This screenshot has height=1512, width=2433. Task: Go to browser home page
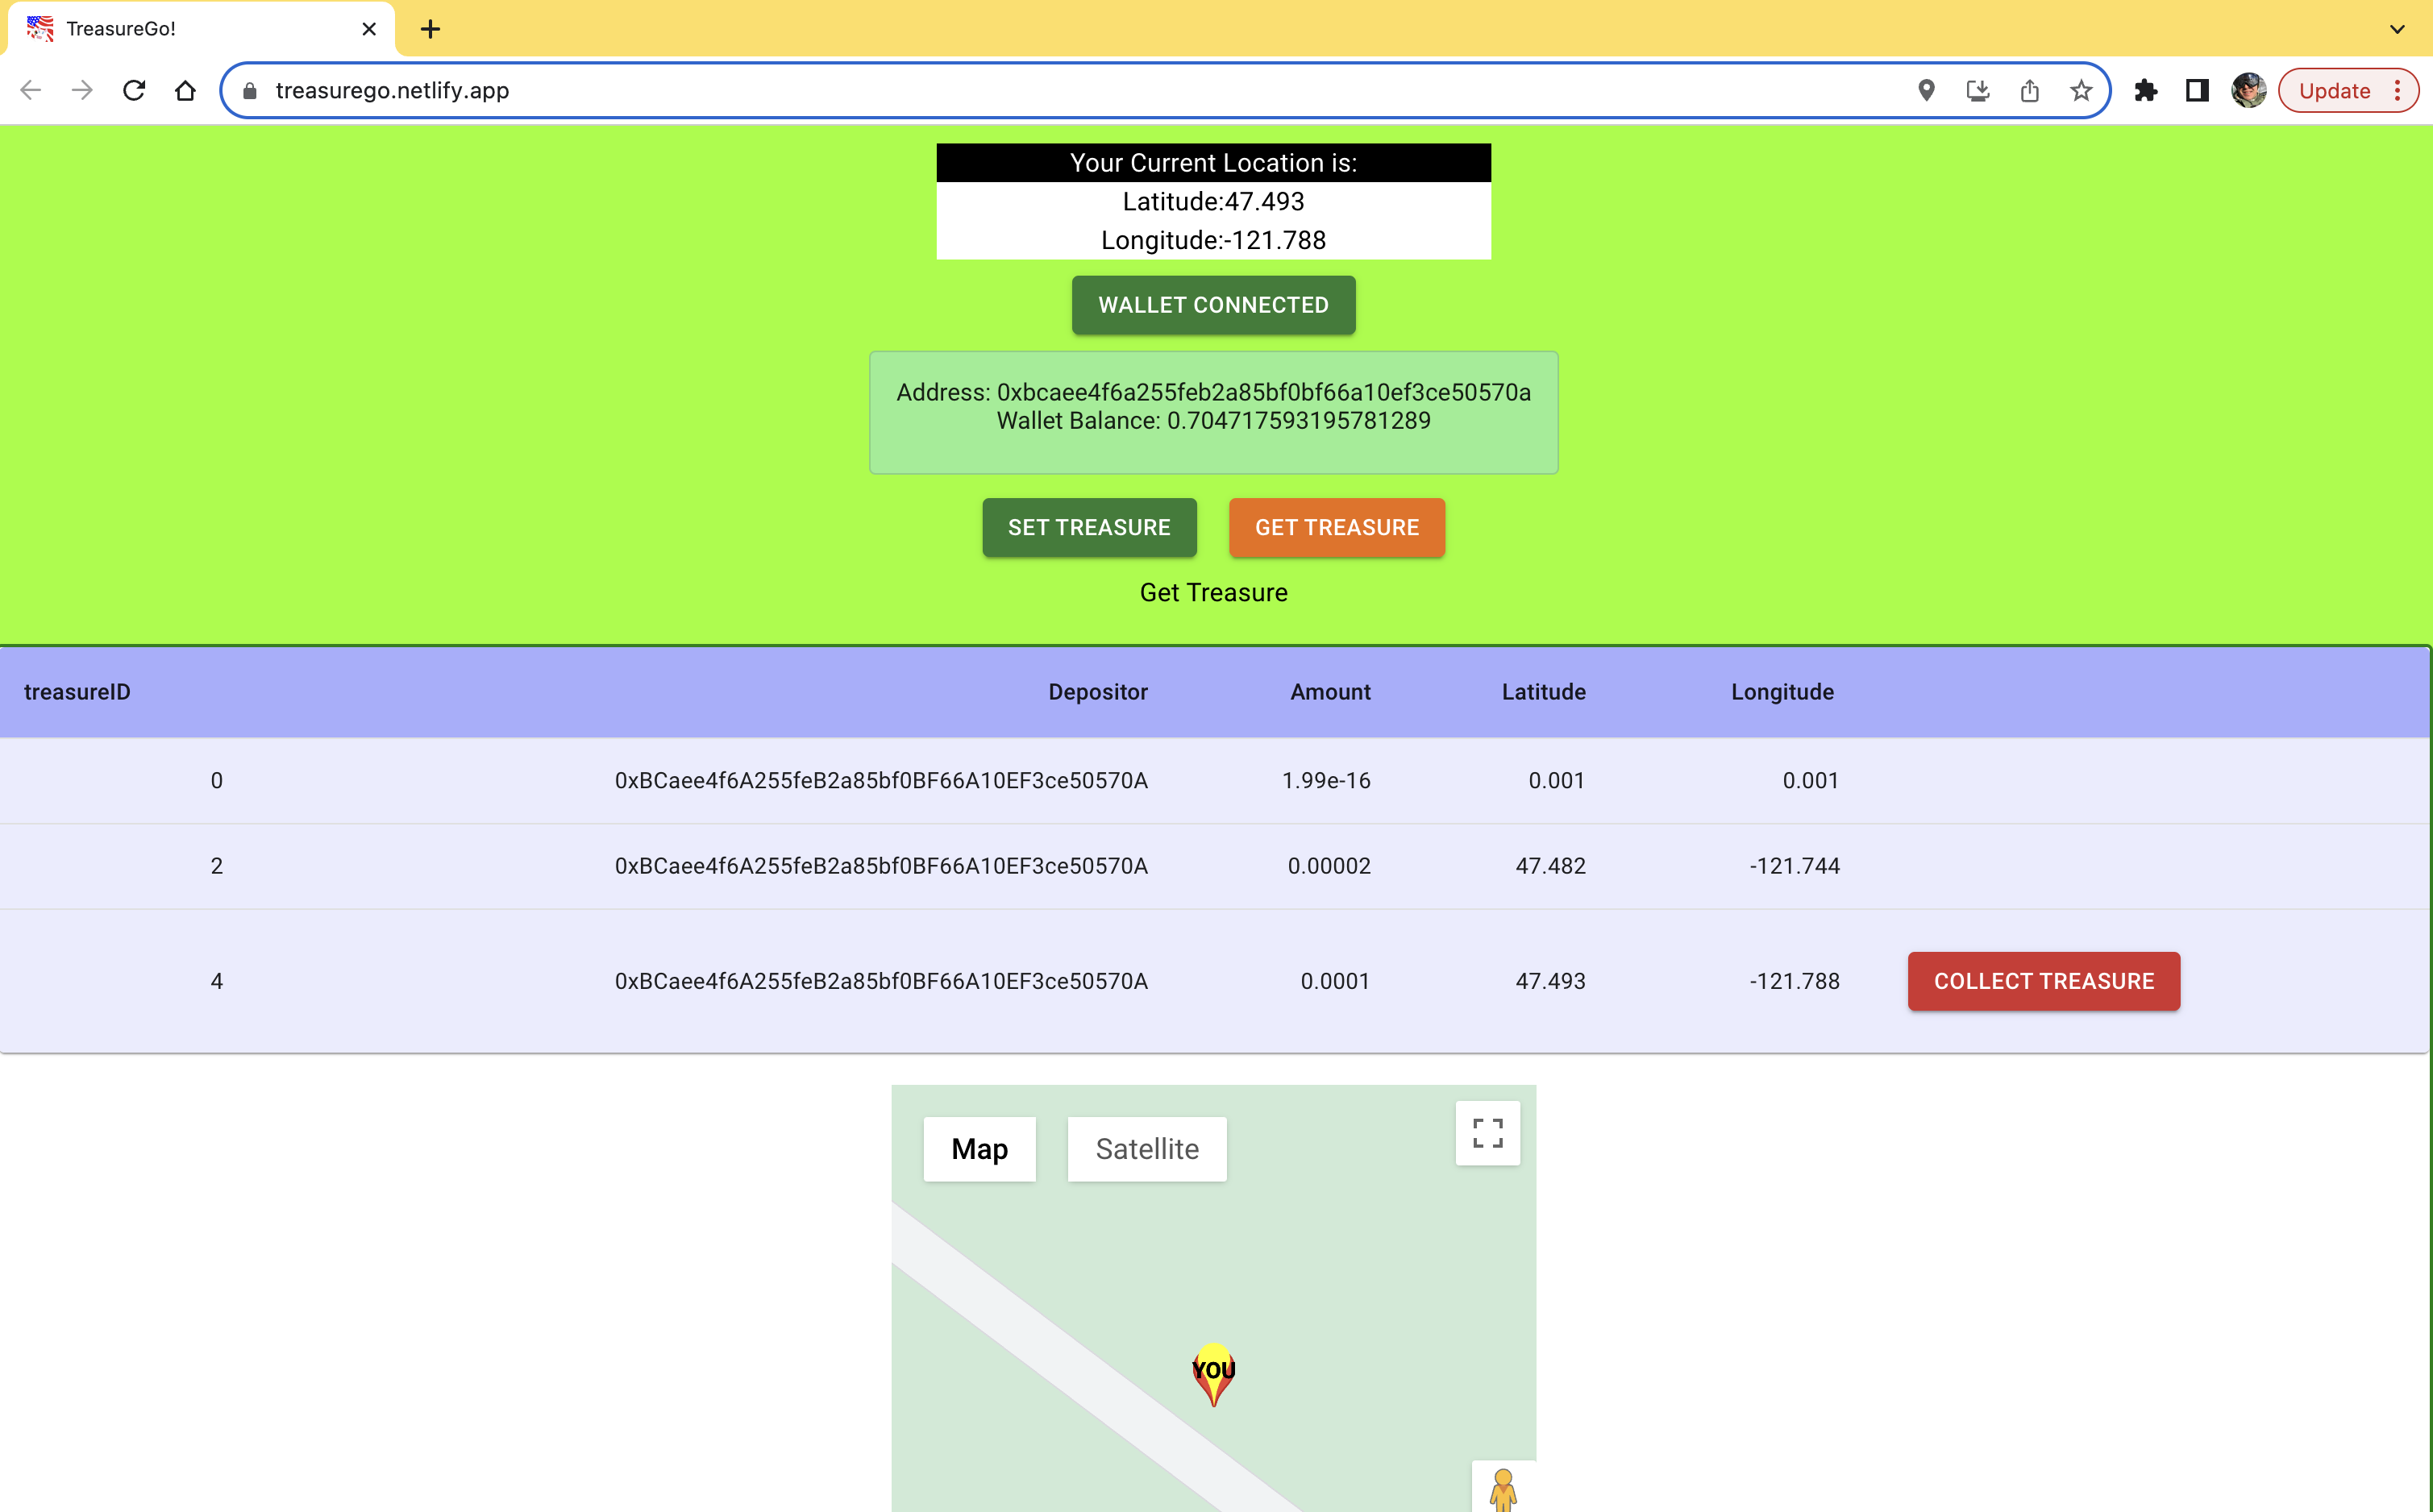185,91
